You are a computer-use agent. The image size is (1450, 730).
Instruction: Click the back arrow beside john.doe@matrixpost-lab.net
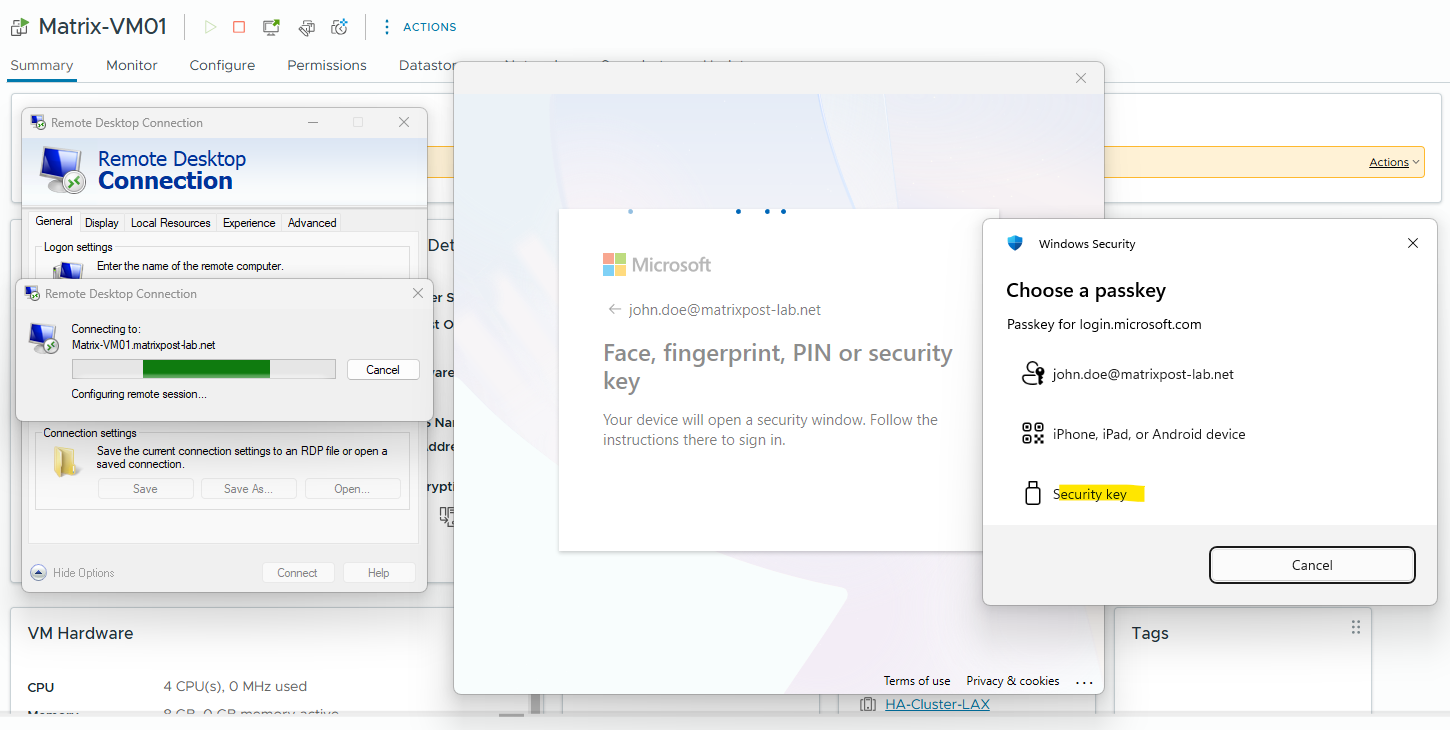[614, 309]
